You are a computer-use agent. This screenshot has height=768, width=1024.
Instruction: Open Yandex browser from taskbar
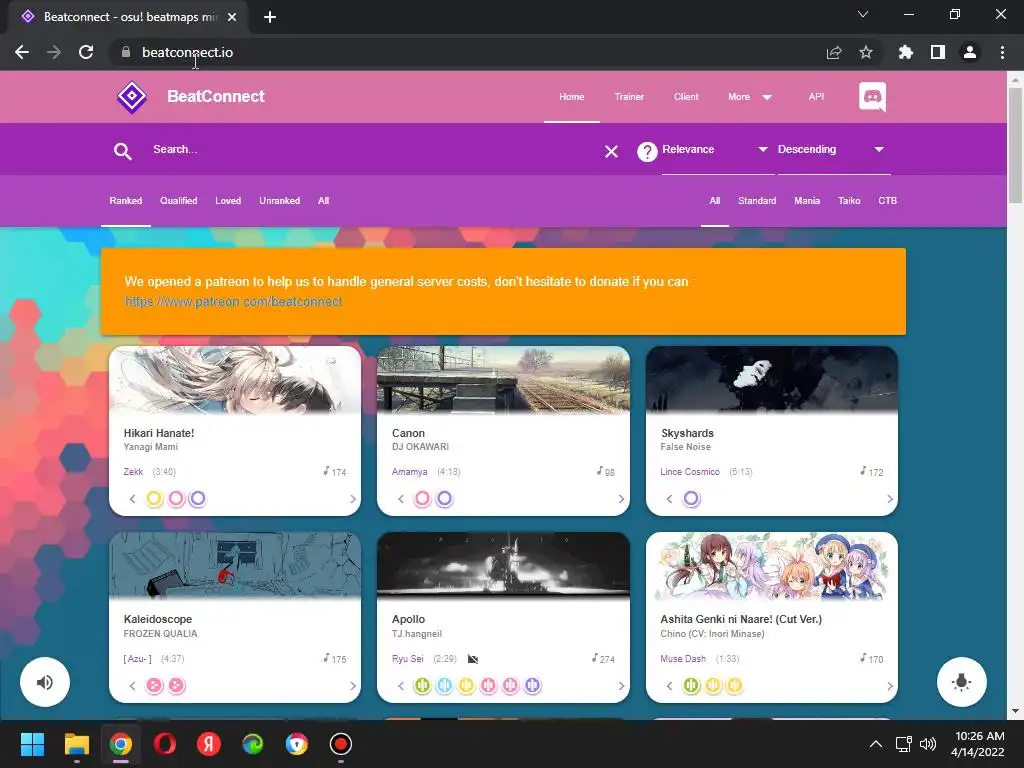tap(209, 744)
